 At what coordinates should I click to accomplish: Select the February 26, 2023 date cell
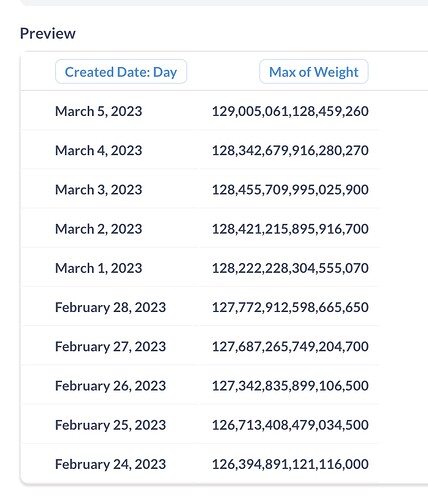(110, 386)
